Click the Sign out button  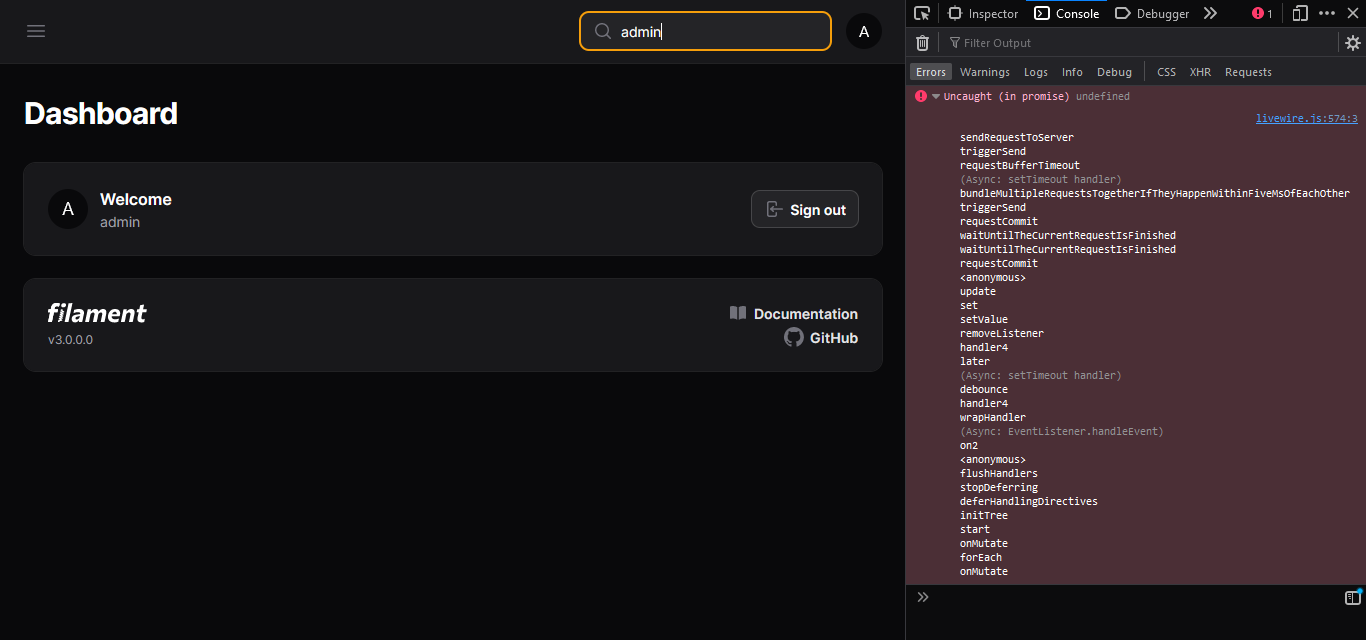point(804,209)
